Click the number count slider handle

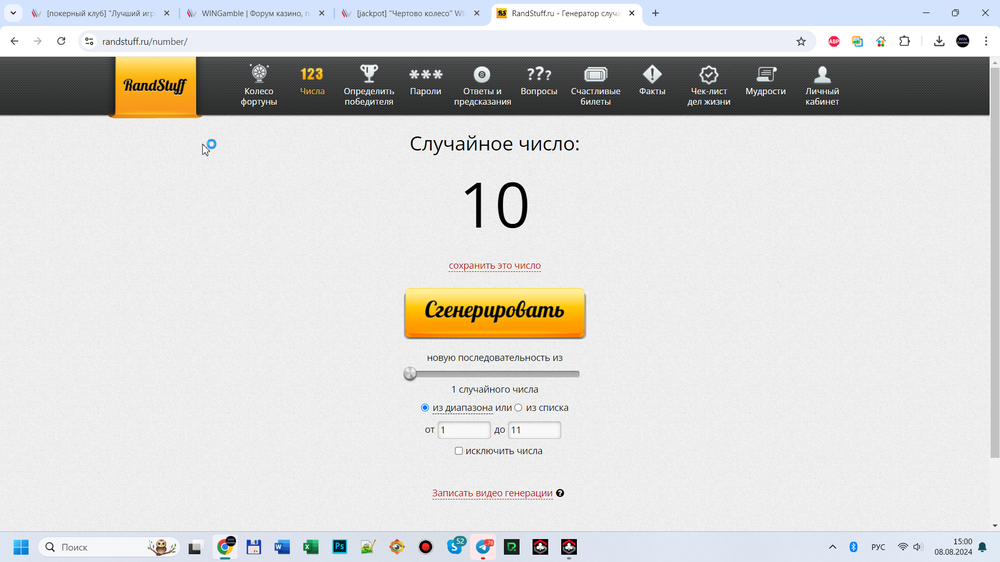pyautogui.click(x=410, y=374)
